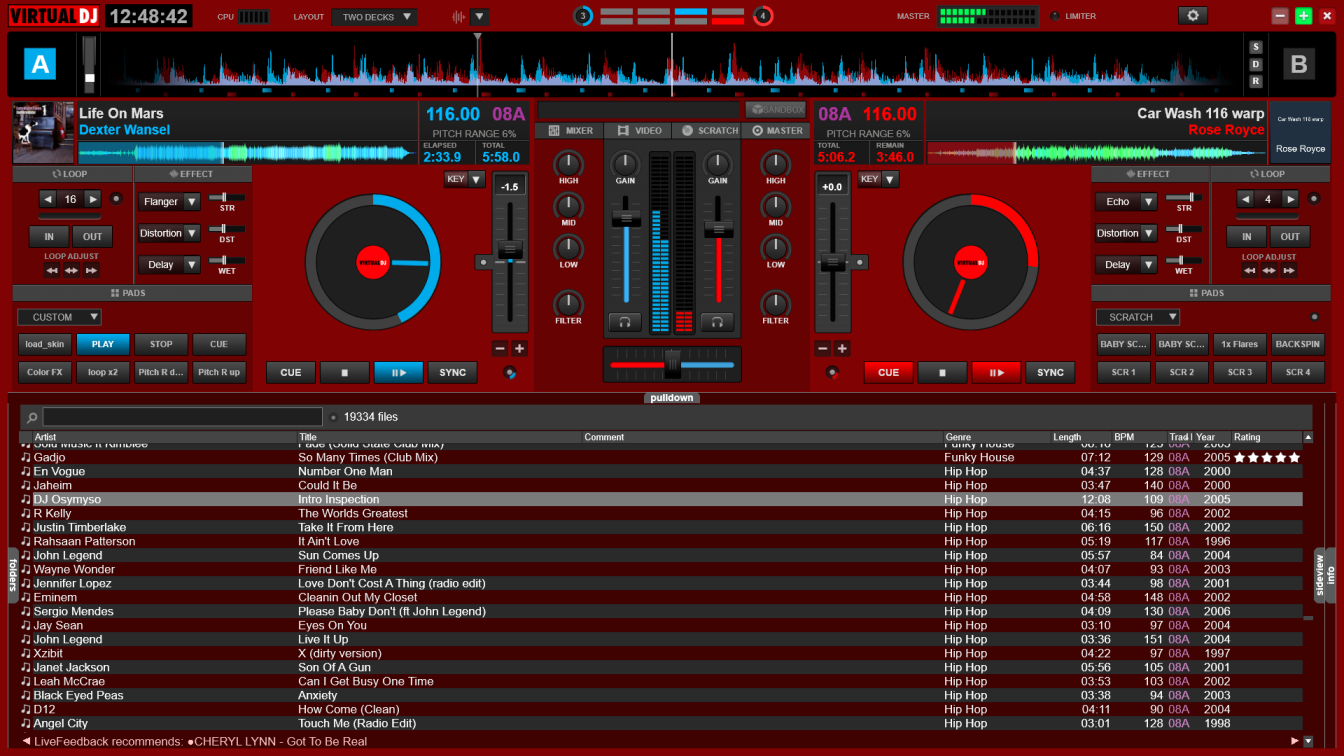
Task: Open the folders side tab
Action: point(13,575)
